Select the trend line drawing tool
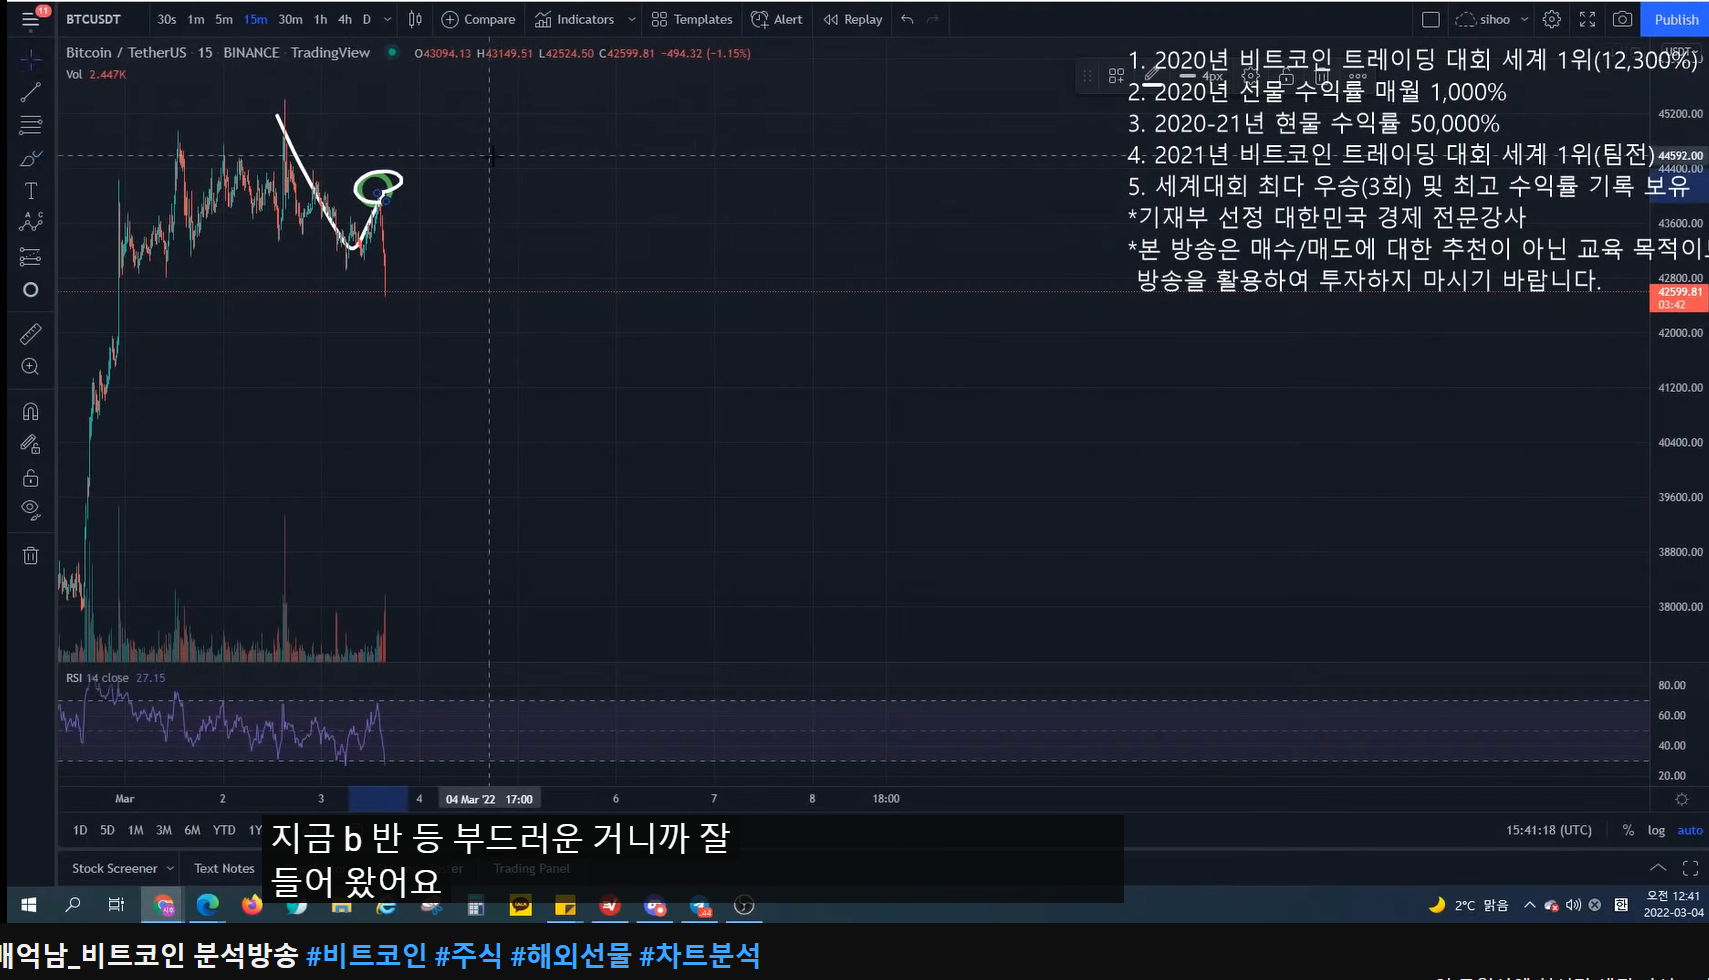 (x=31, y=93)
